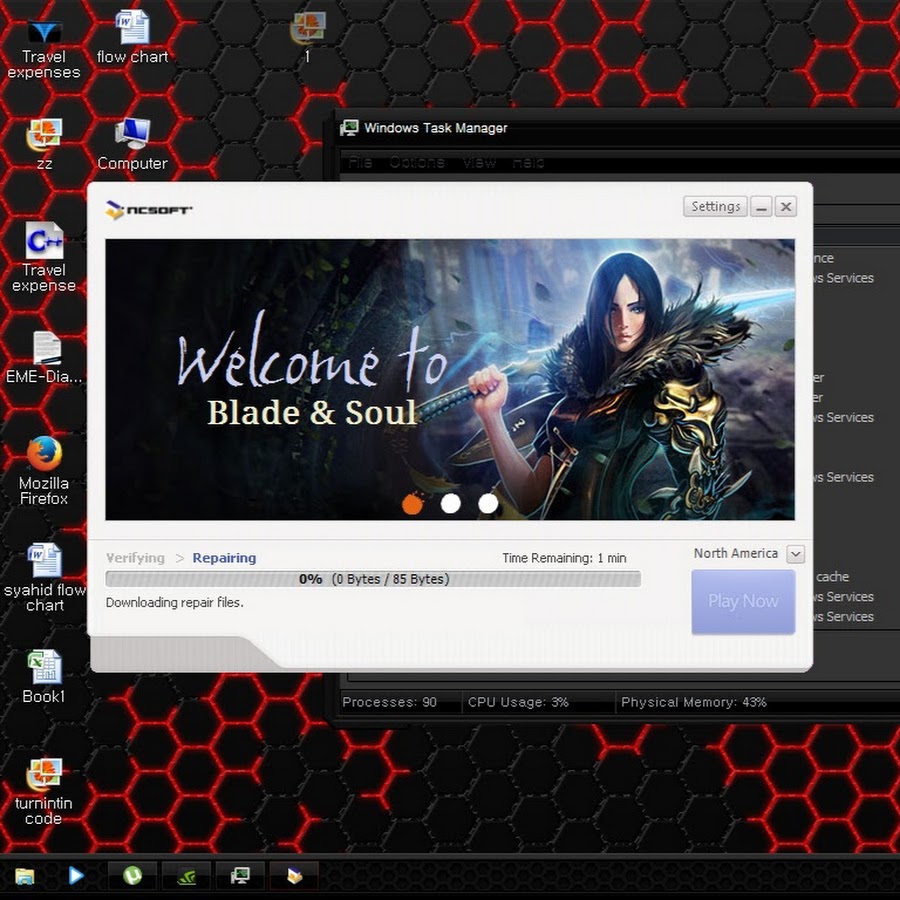Image resolution: width=900 pixels, height=900 pixels.
Task: Select the first orange banner slide dot
Action: [412, 504]
